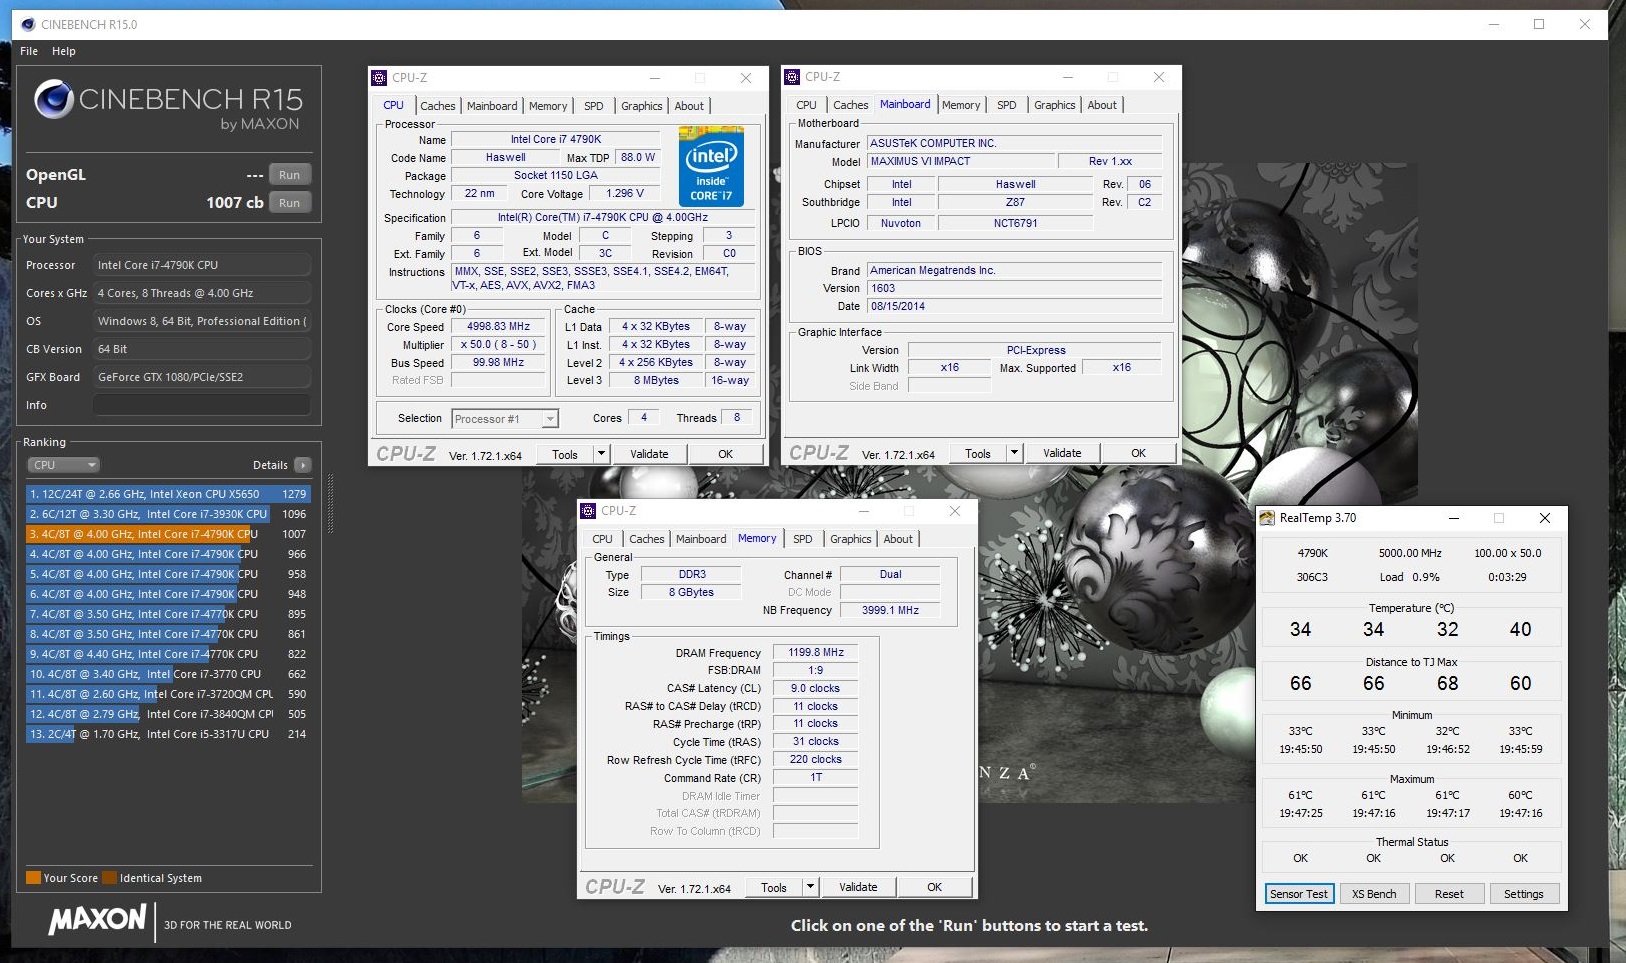Image resolution: width=1626 pixels, height=963 pixels.
Task: Open the Help menu in Cinebench
Action: pyautogui.click(x=64, y=51)
